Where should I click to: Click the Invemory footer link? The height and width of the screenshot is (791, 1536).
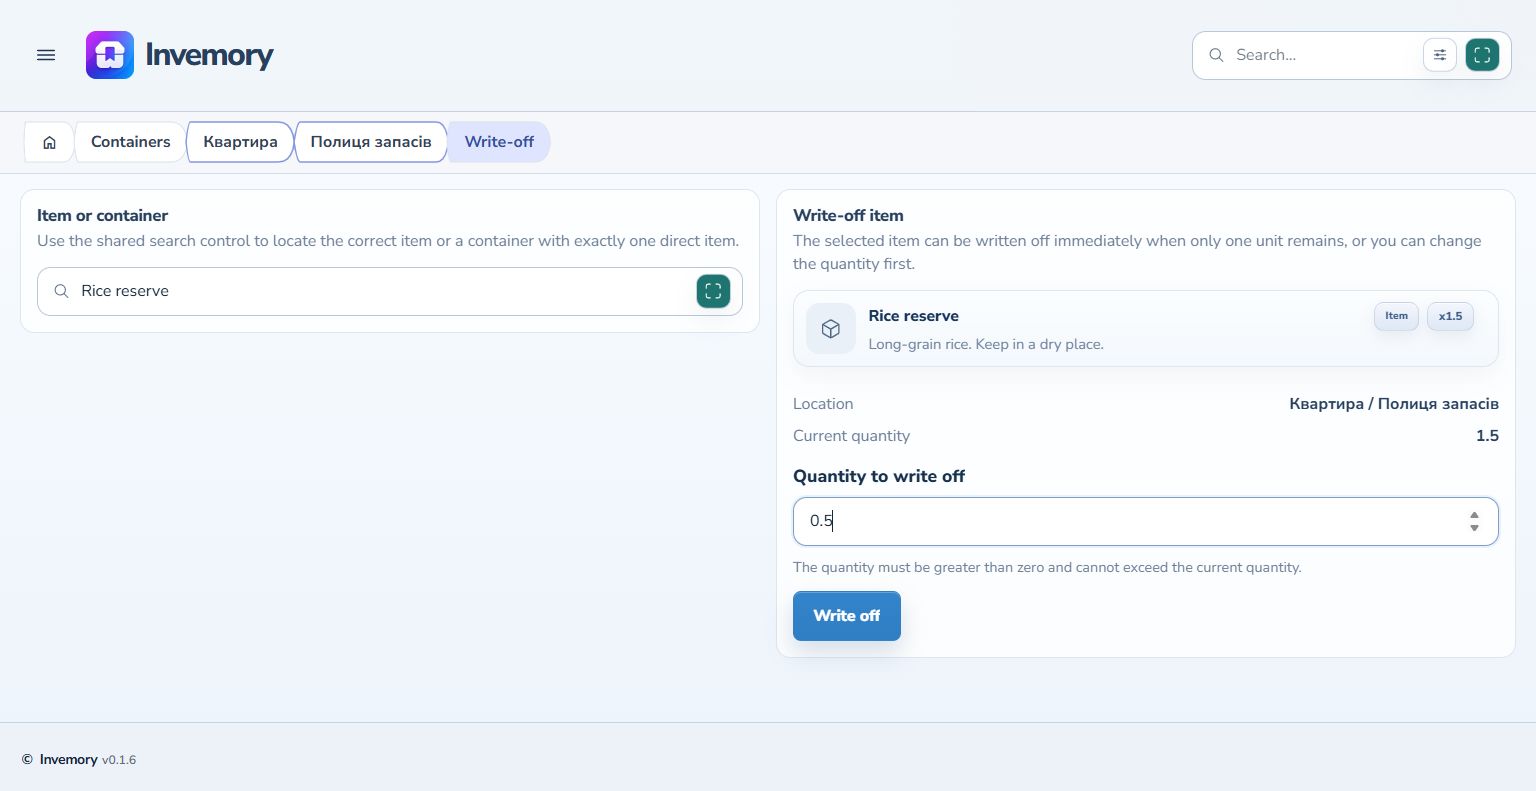click(68, 760)
